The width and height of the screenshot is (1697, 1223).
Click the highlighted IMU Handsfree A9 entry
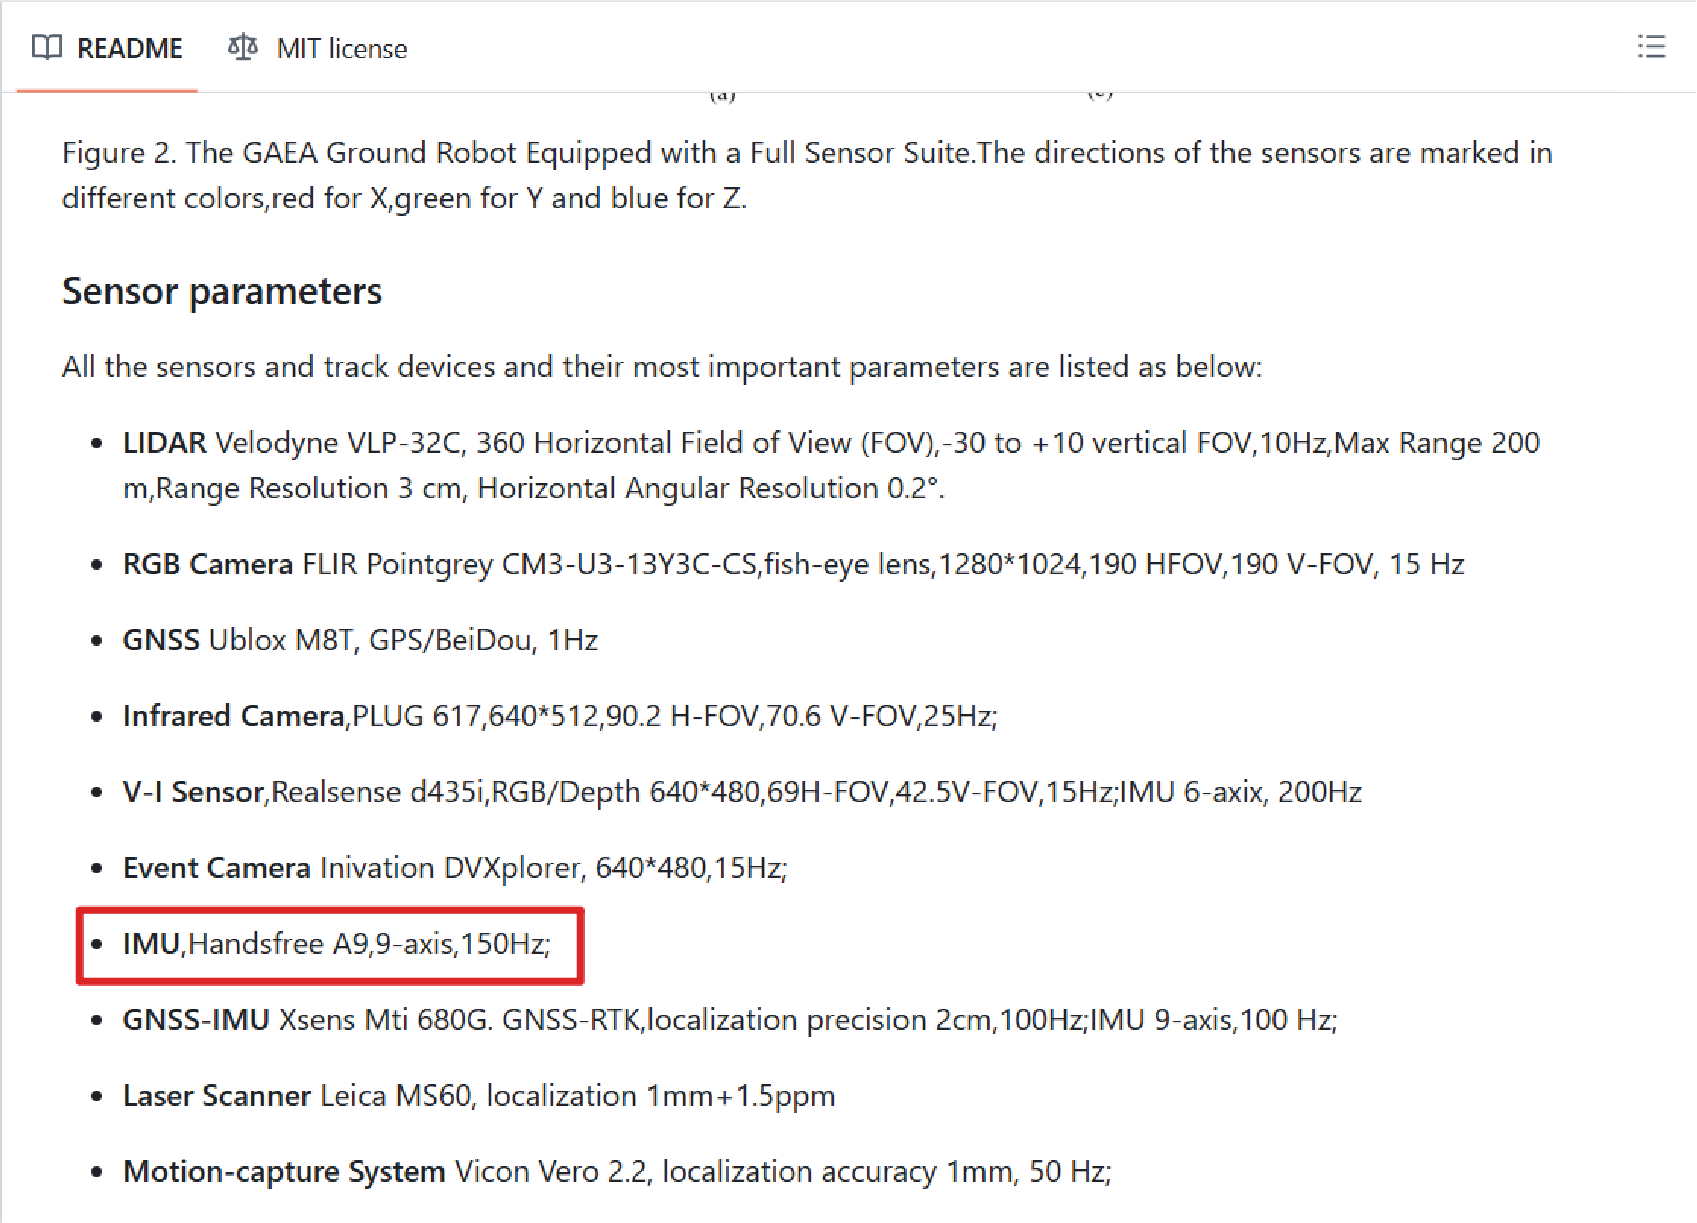(x=336, y=944)
